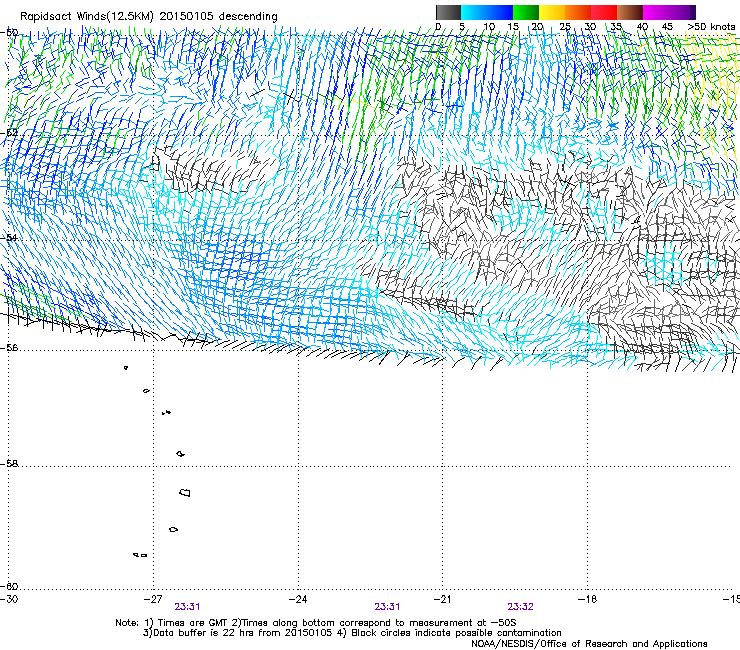
Task: Select the -54 latitude axis label
Action: pos(10,238)
